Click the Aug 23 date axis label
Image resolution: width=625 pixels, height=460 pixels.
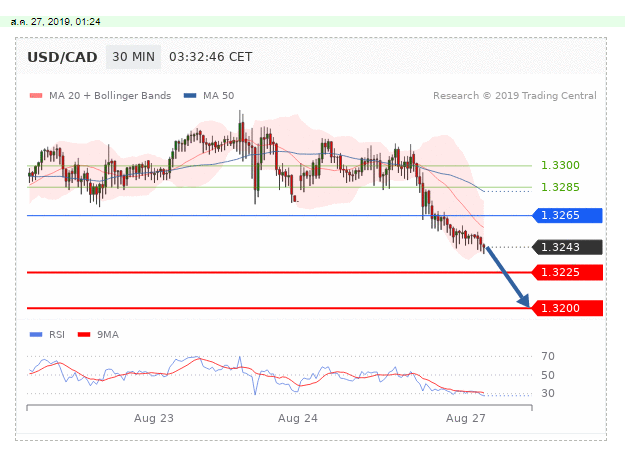click(x=154, y=418)
